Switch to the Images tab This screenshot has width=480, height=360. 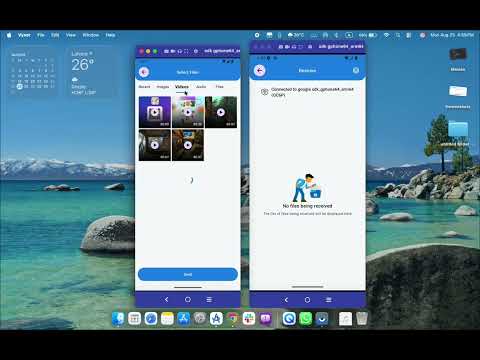pos(163,87)
